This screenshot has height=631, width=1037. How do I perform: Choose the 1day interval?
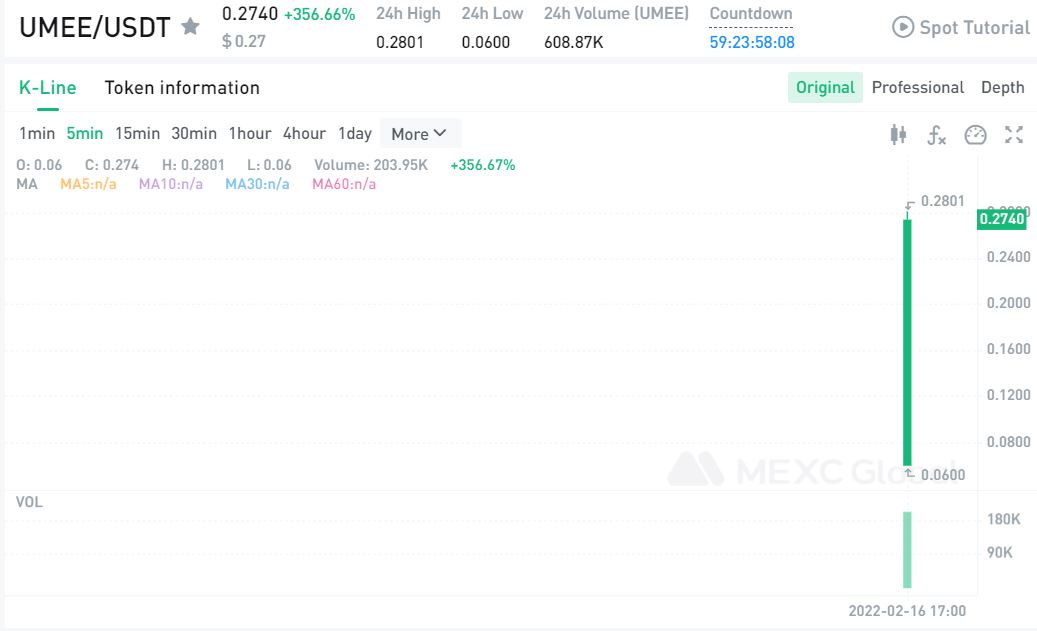pyautogui.click(x=355, y=134)
